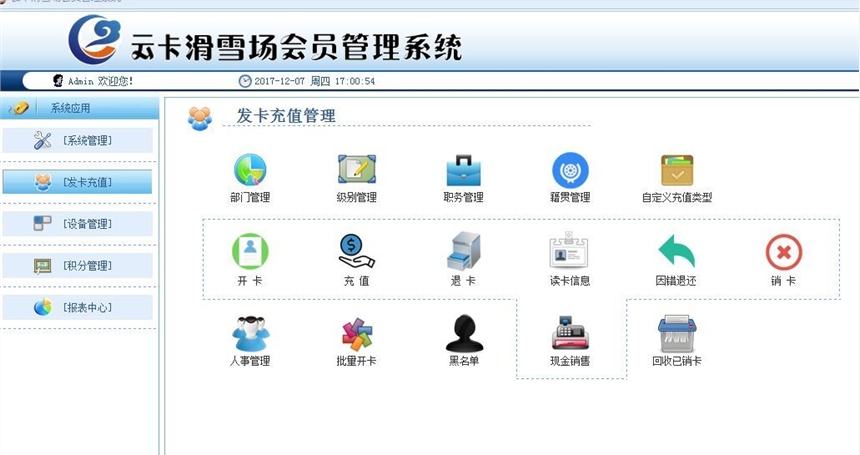
Task: Open 自定义充值类型 settings
Action: pyautogui.click(x=677, y=170)
